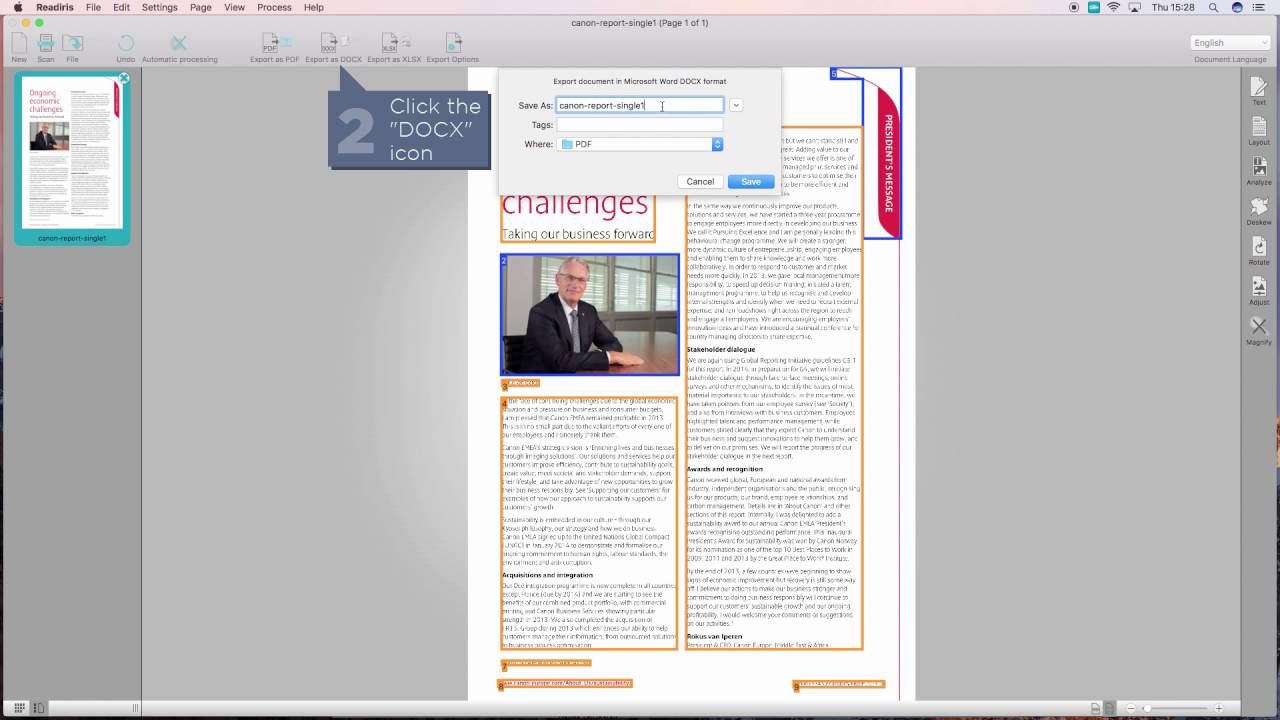Start a new Scan from the toolbar
This screenshot has height=720, width=1280.
pyautogui.click(x=45, y=45)
